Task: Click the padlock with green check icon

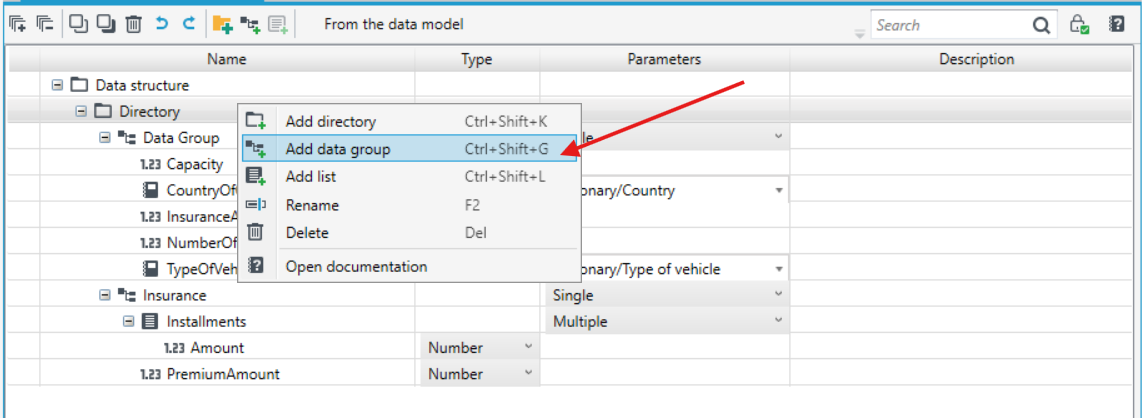Action: (1079, 25)
